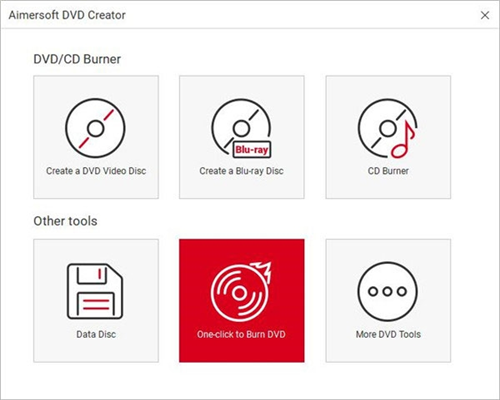Screen dimensions: 500x400
Task: Open the "More DVD Tools" label
Action: click(388, 334)
